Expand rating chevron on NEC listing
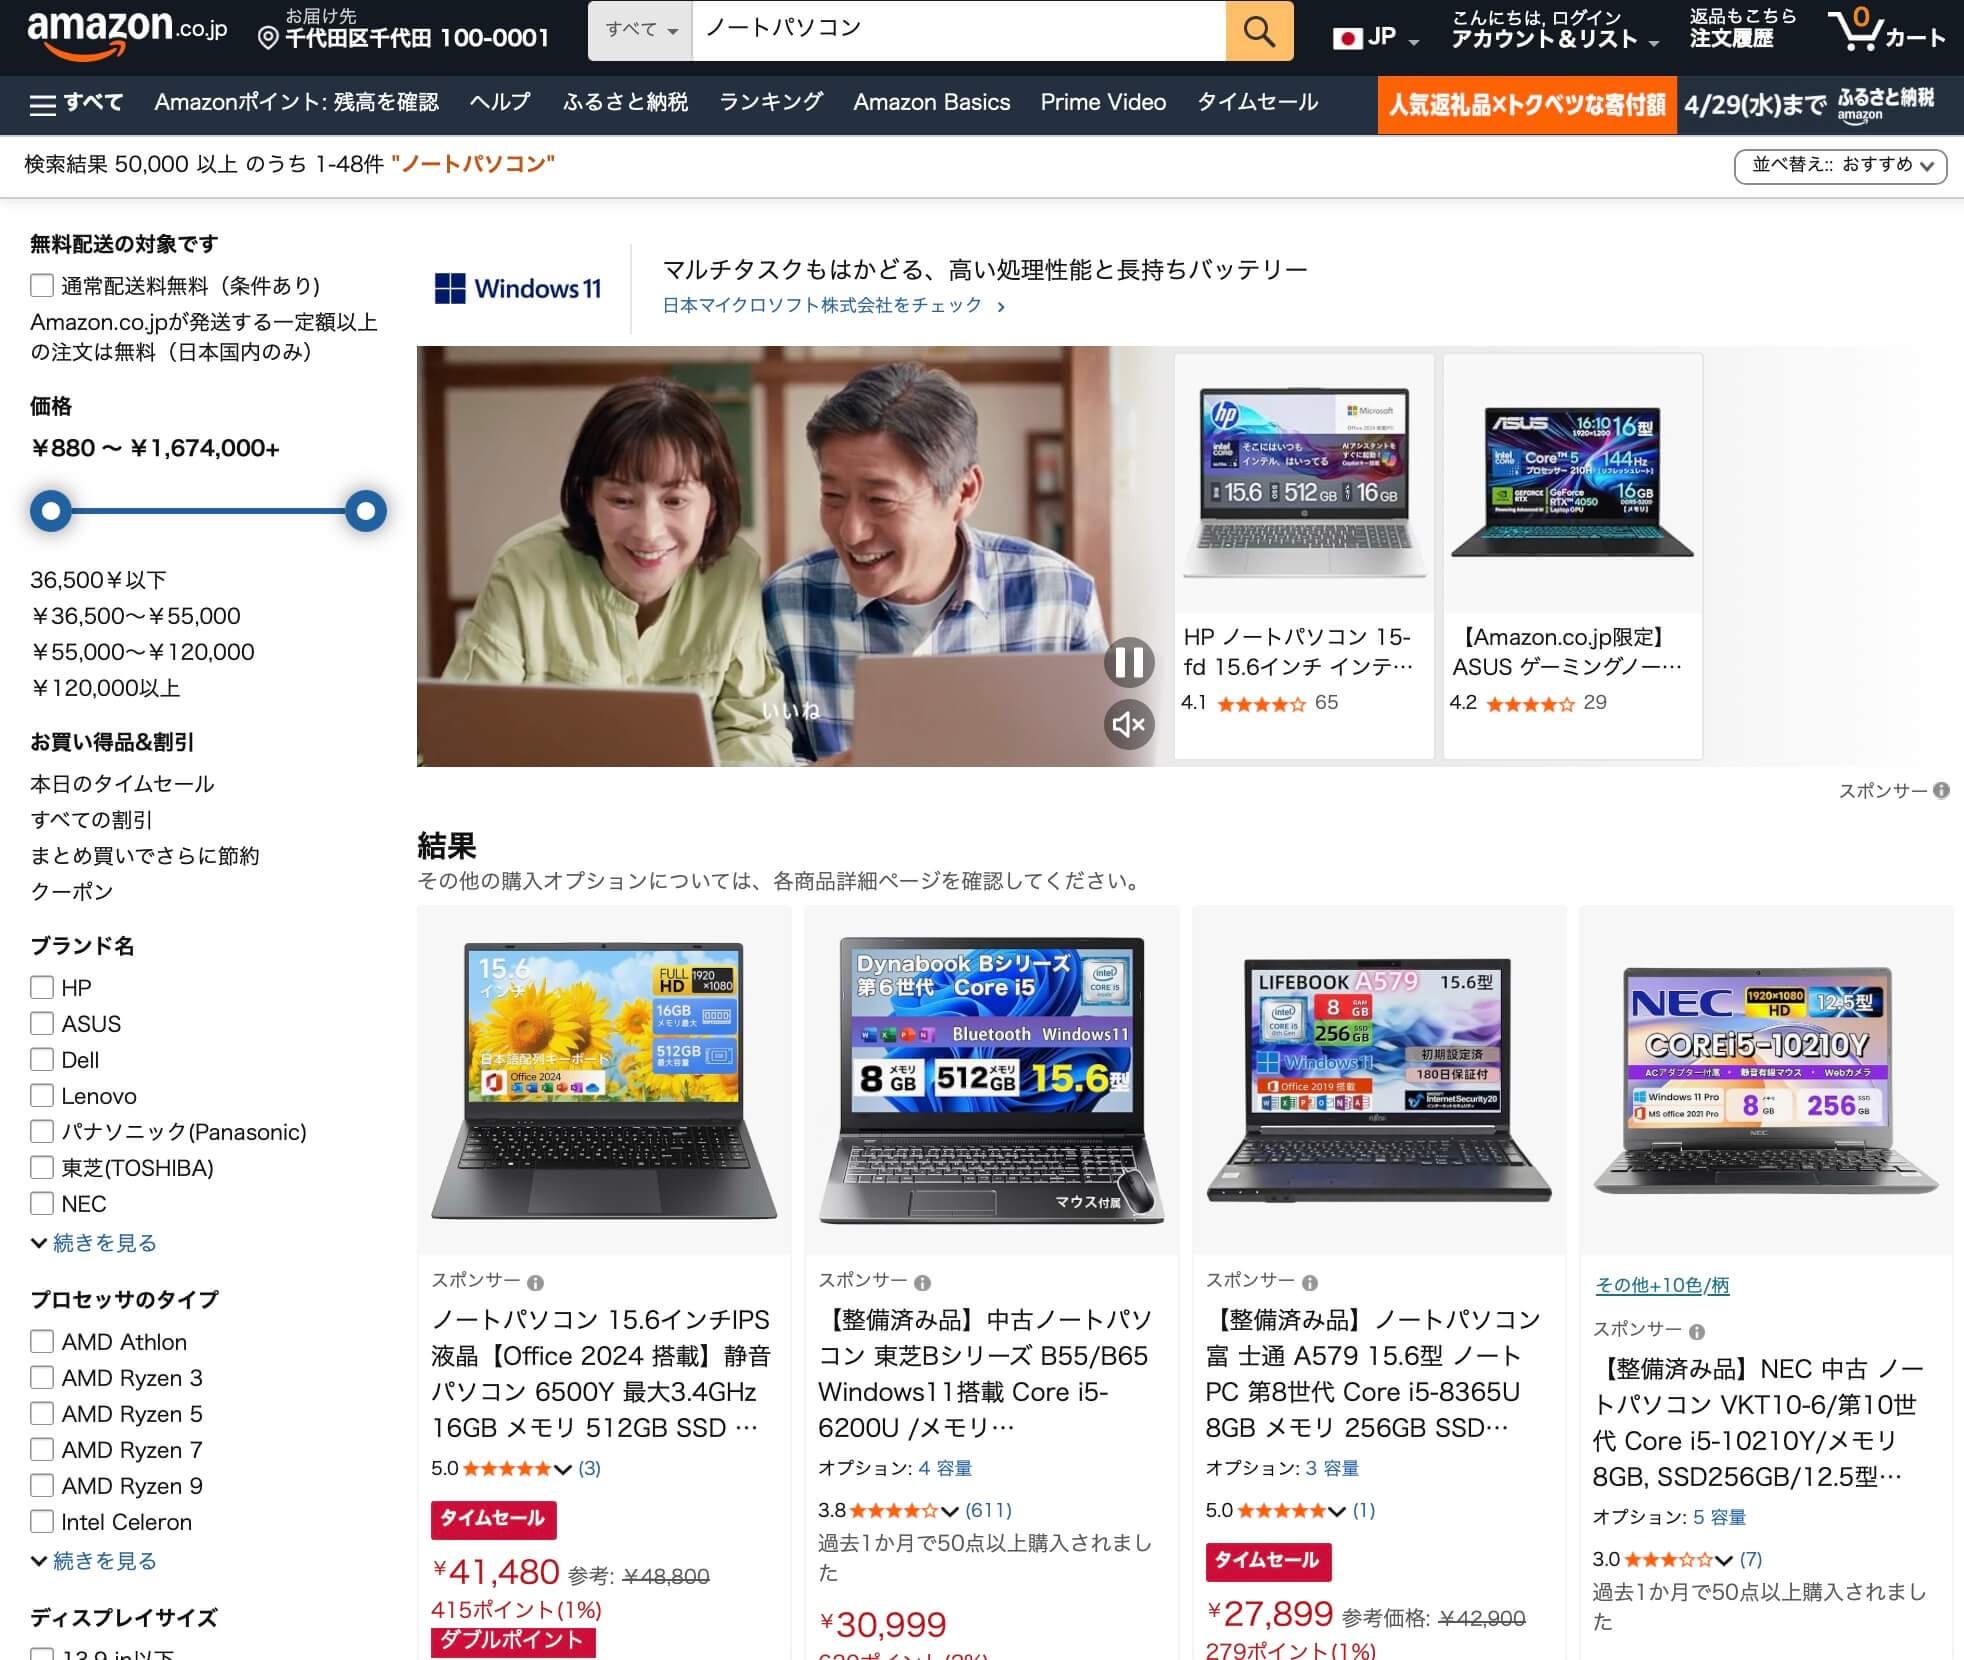This screenshot has width=1964, height=1660. point(1724,1560)
